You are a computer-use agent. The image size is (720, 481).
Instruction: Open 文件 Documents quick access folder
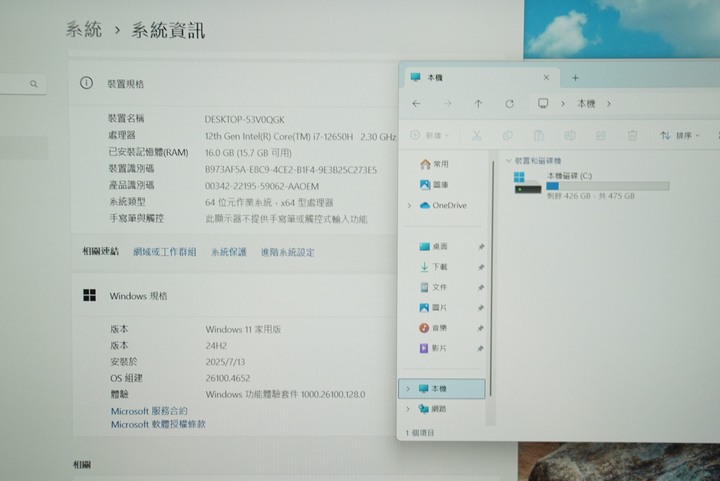[433, 287]
